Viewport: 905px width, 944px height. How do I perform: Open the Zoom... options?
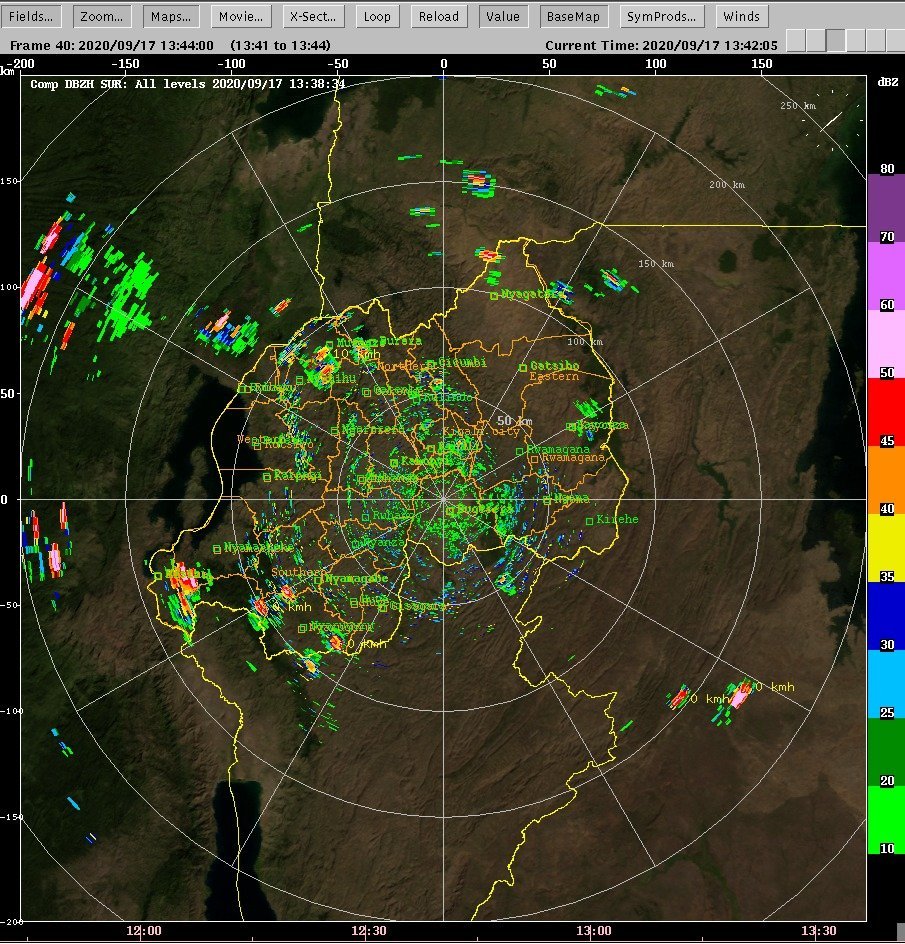(x=102, y=16)
